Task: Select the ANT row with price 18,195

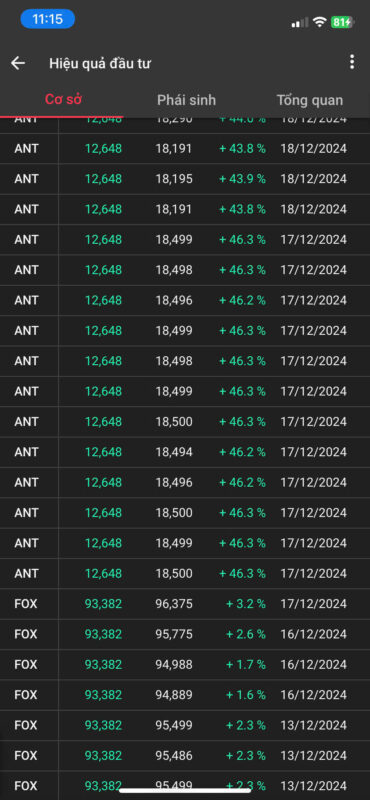Action: (x=185, y=179)
